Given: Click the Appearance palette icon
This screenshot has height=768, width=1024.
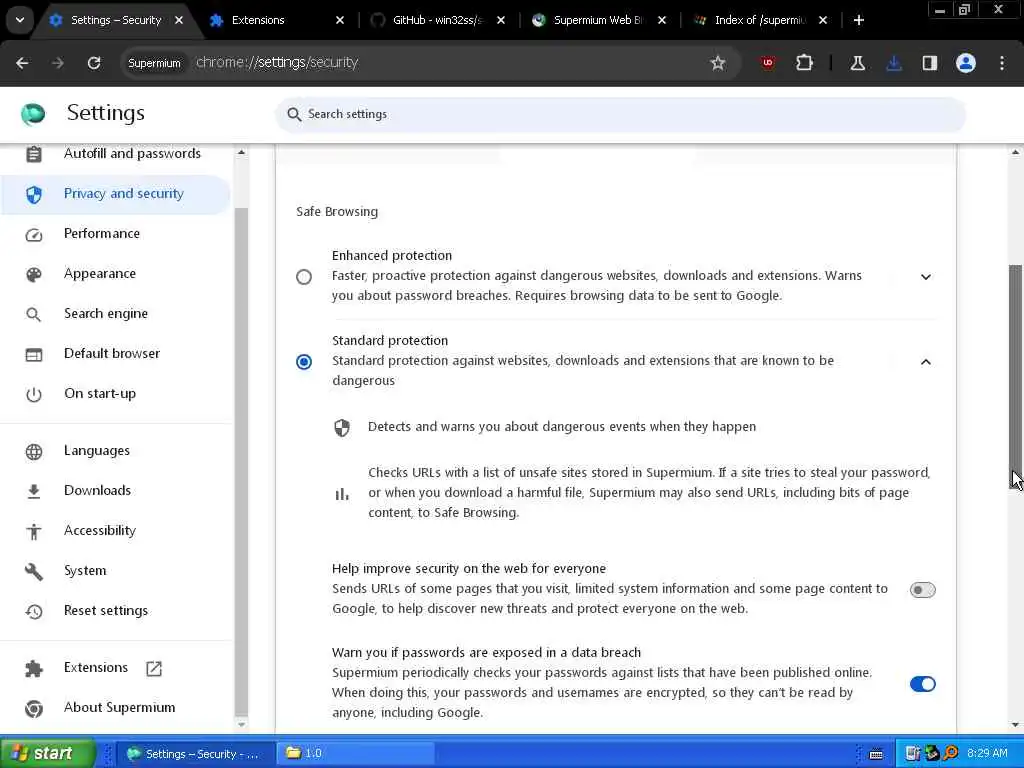Looking at the screenshot, I should point(33,274).
